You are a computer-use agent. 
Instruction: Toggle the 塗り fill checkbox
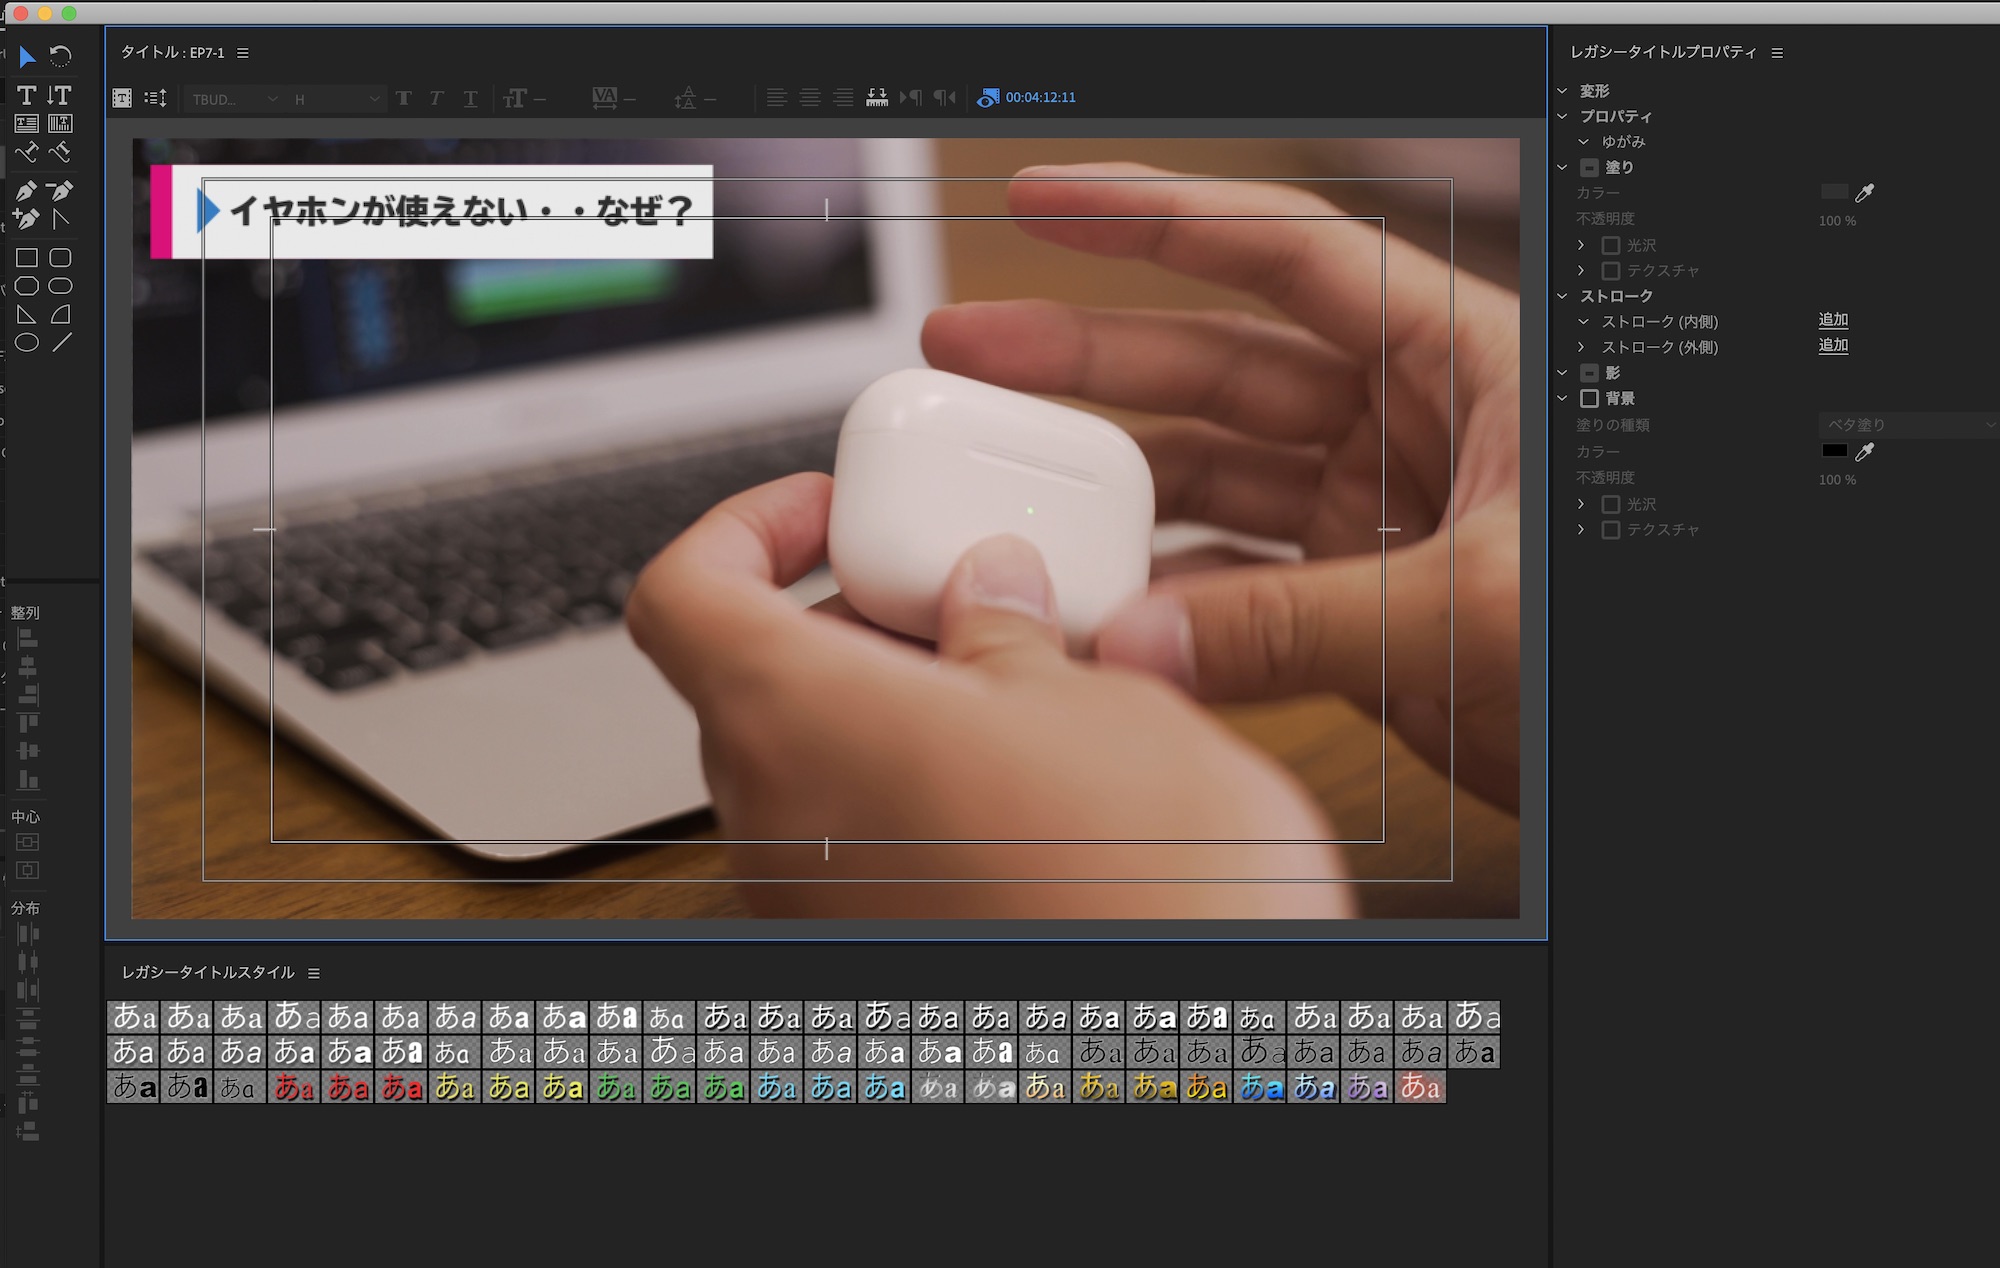tap(1589, 168)
